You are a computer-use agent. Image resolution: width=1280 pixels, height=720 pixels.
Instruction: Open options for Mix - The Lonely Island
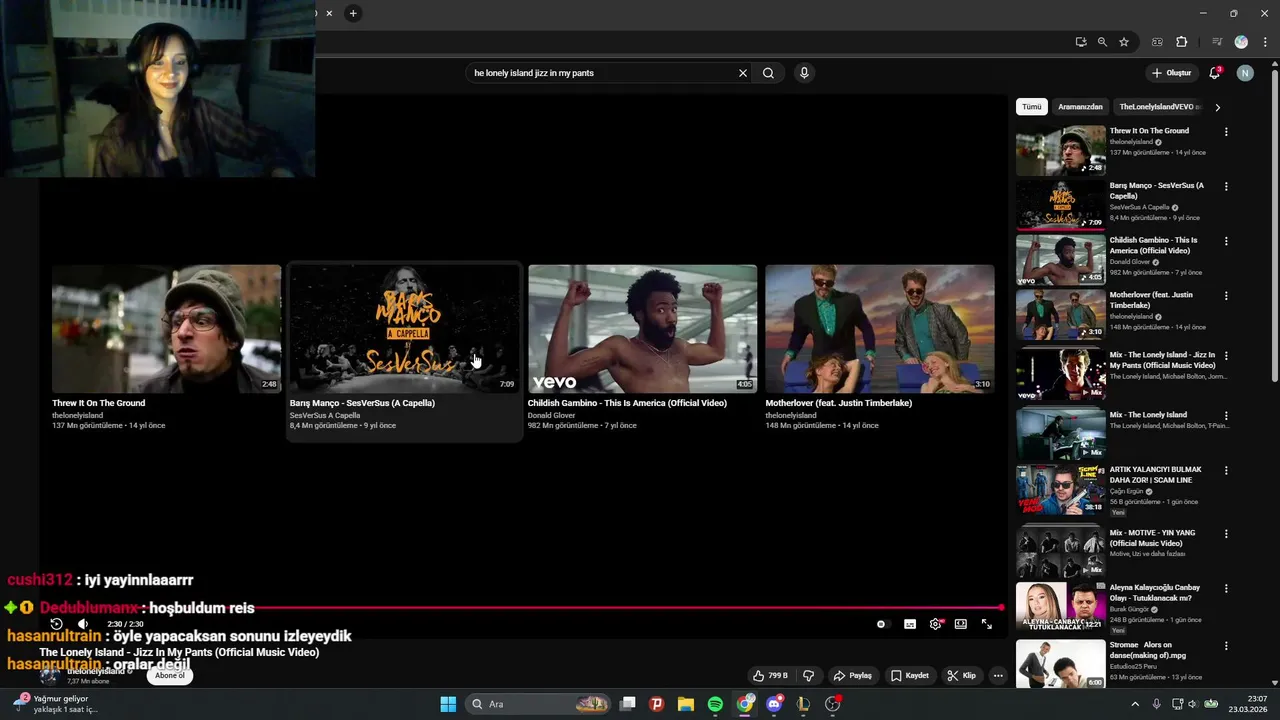[1226, 415]
